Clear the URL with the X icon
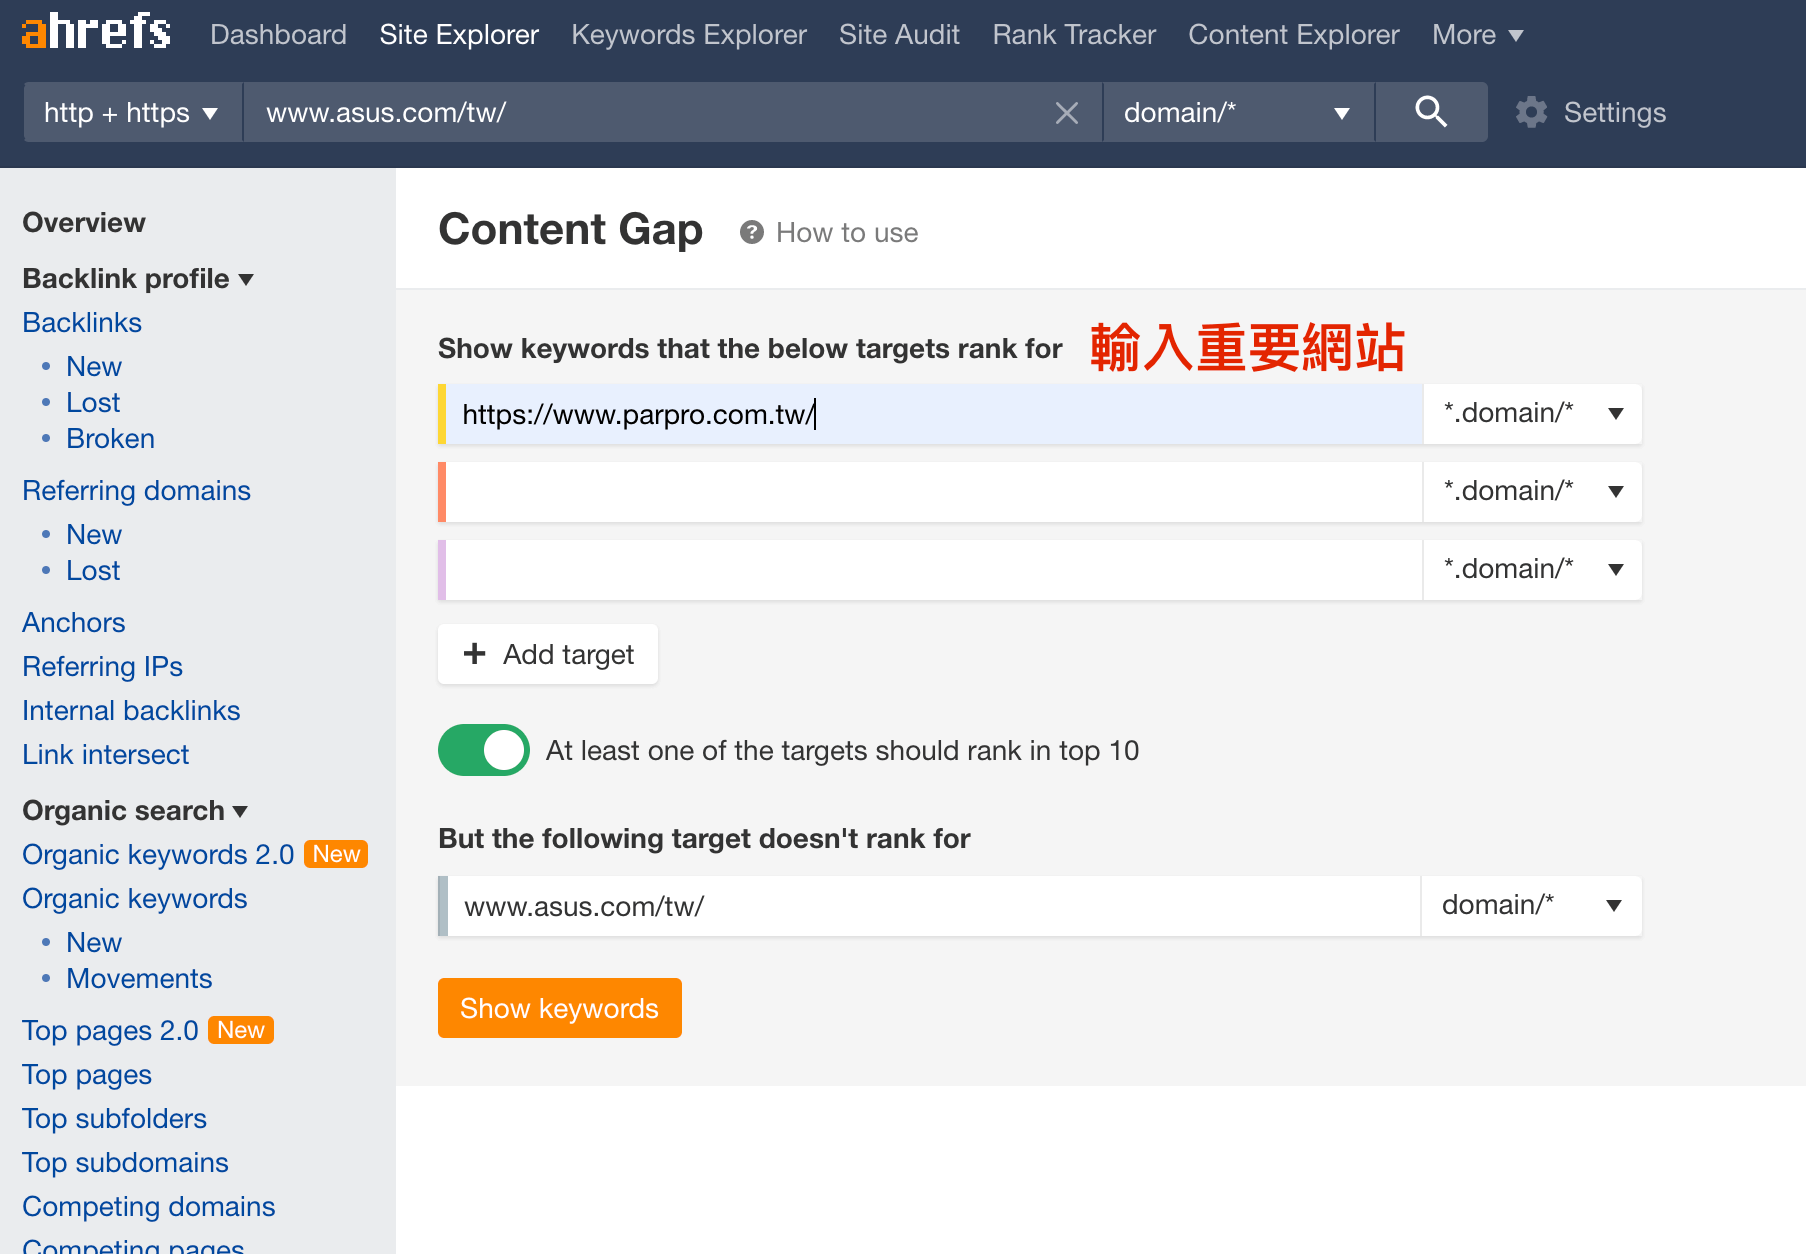The image size is (1806, 1254). tap(1066, 113)
